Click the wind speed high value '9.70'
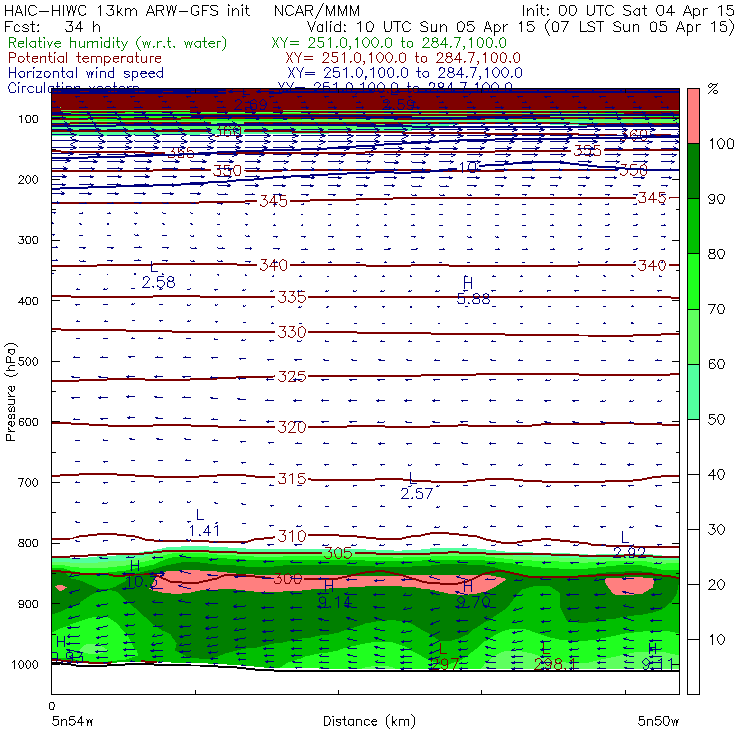 pos(473,602)
